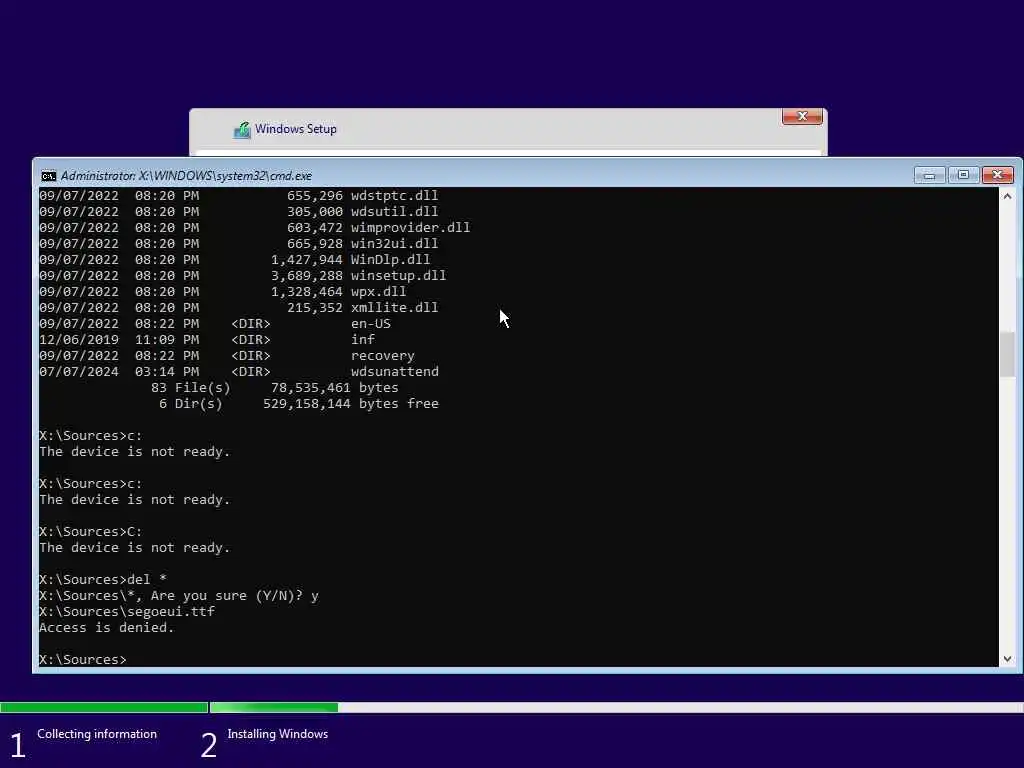Click the console vertical scrollbar thumb

tap(1007, 354)
